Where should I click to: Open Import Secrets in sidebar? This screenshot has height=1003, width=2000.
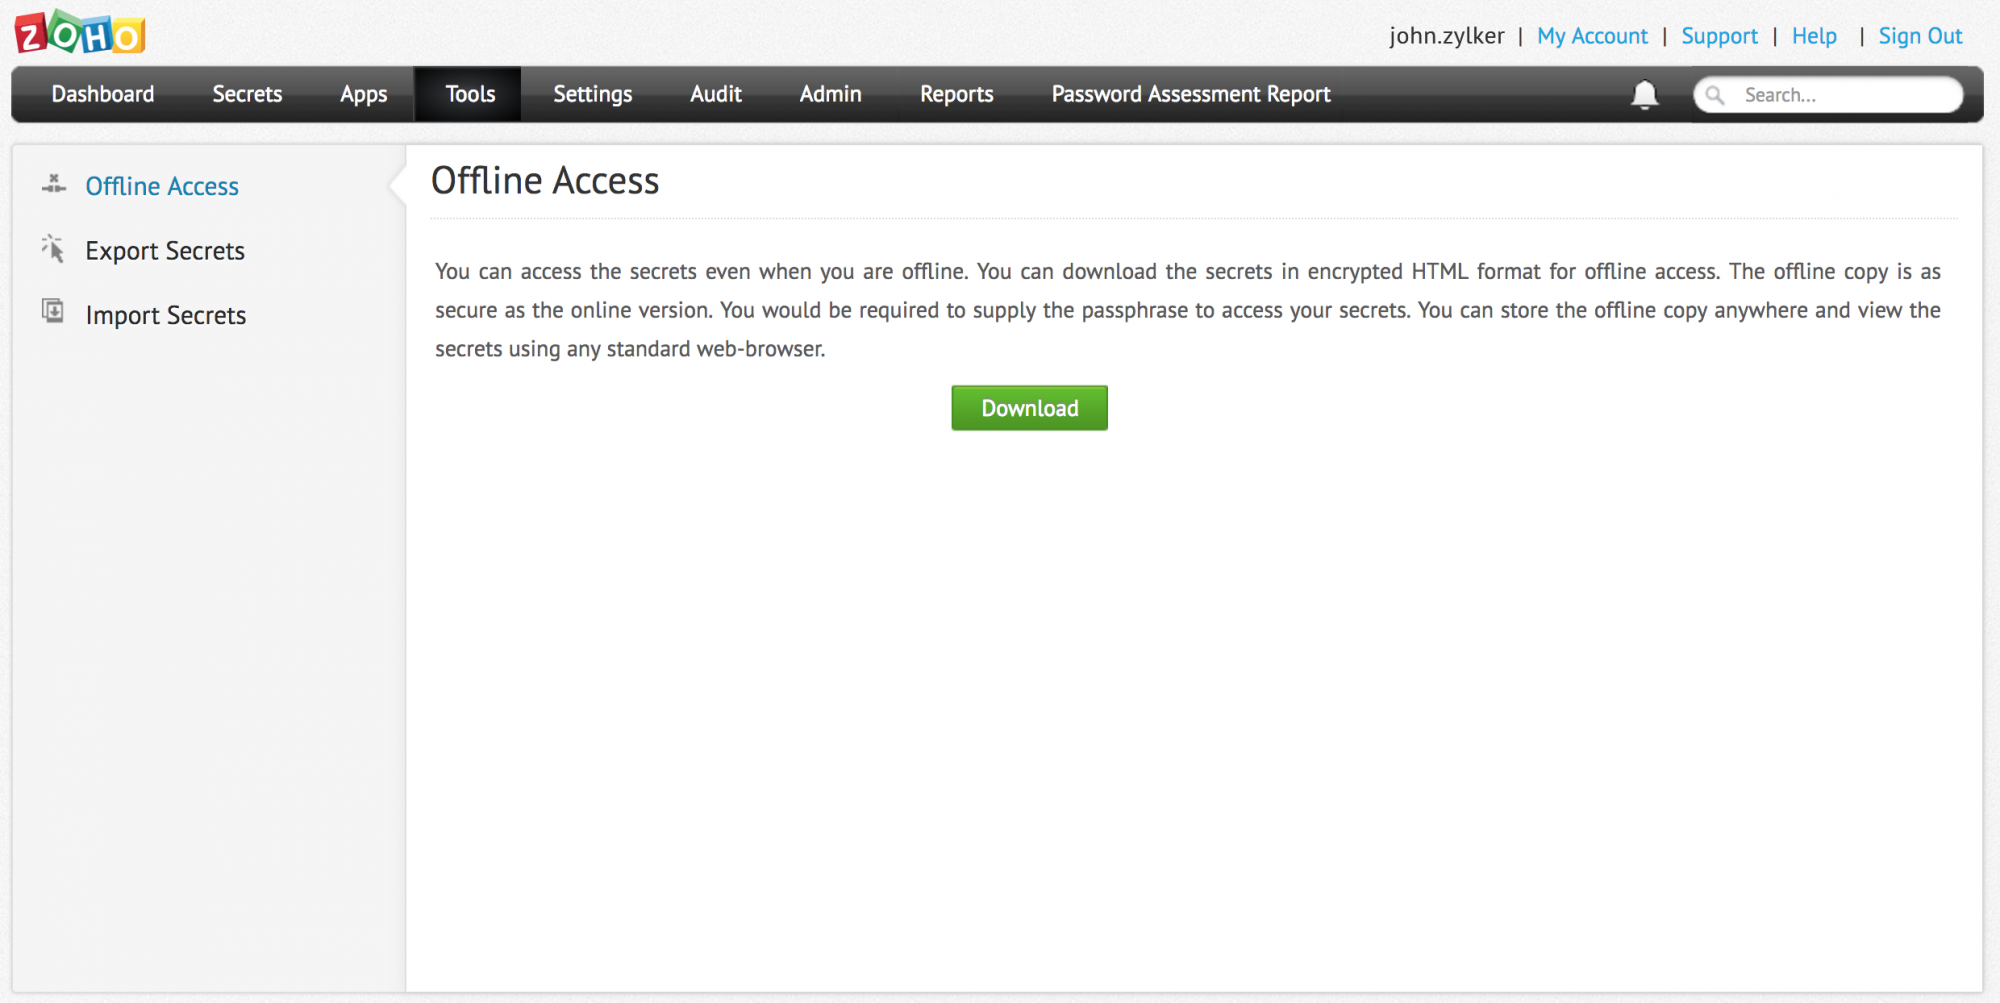pos(166,315)
